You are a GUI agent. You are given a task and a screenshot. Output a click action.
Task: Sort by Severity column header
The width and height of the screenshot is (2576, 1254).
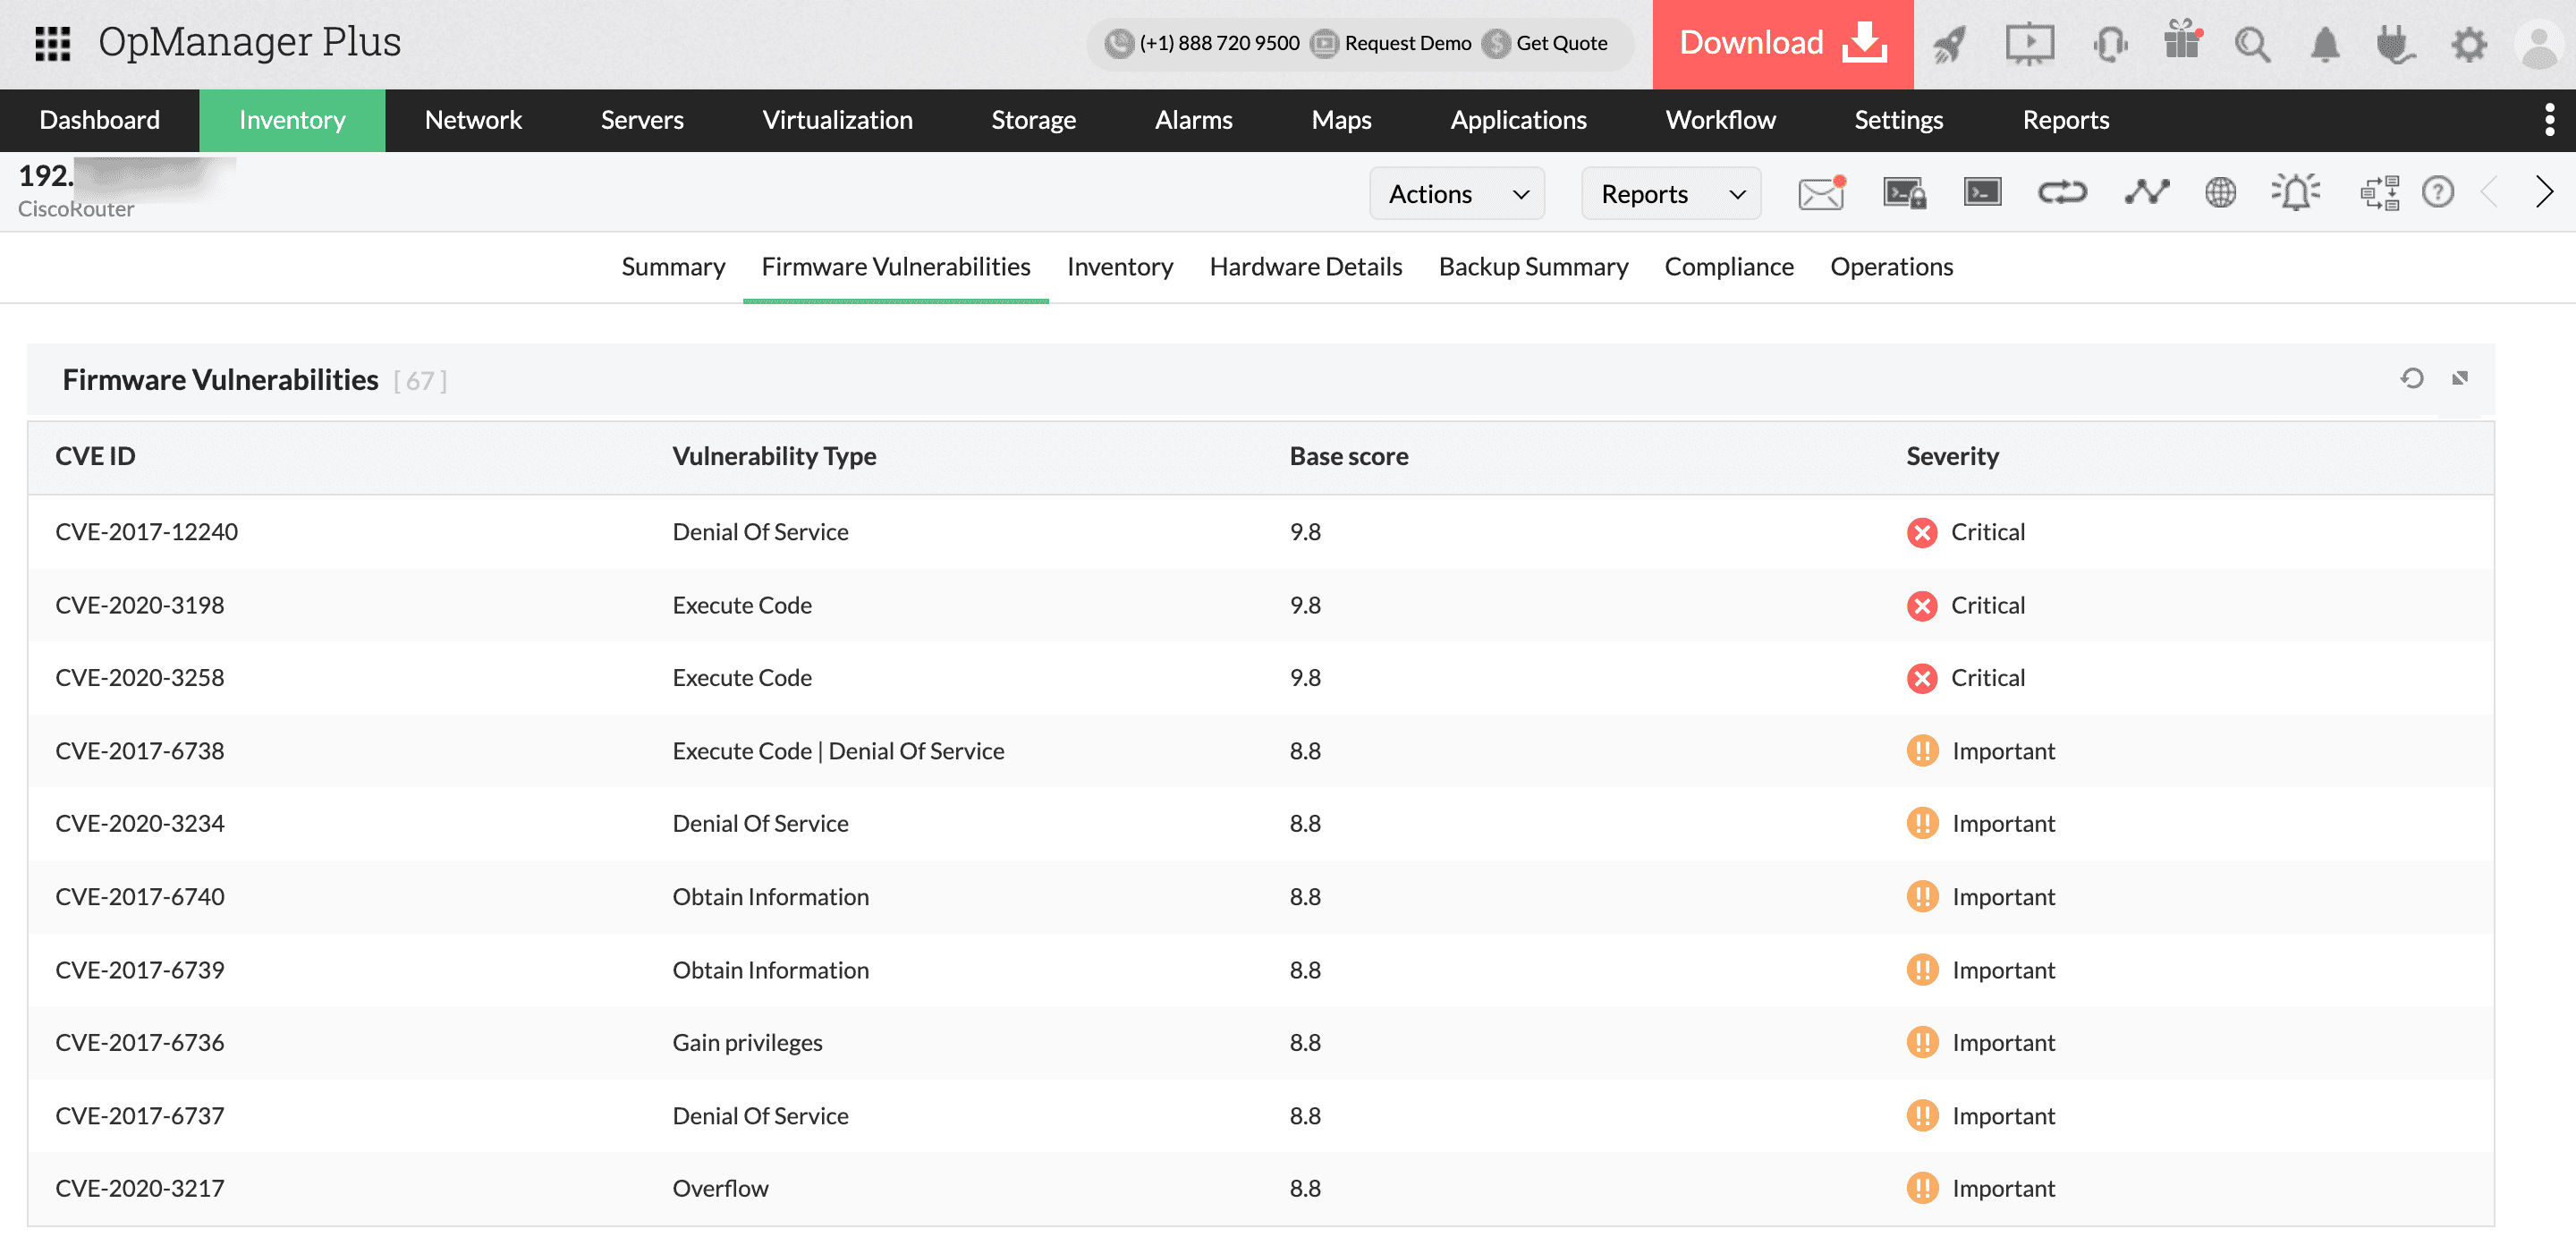[x=1952, y=456]
